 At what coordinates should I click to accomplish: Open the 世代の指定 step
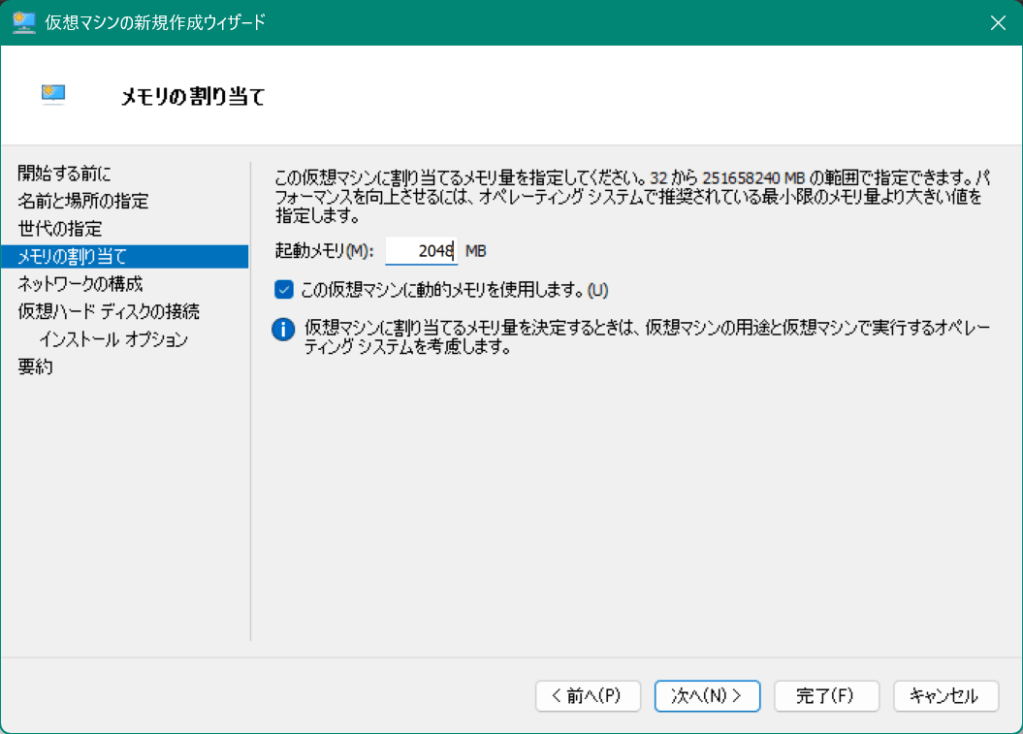[60, 229]
